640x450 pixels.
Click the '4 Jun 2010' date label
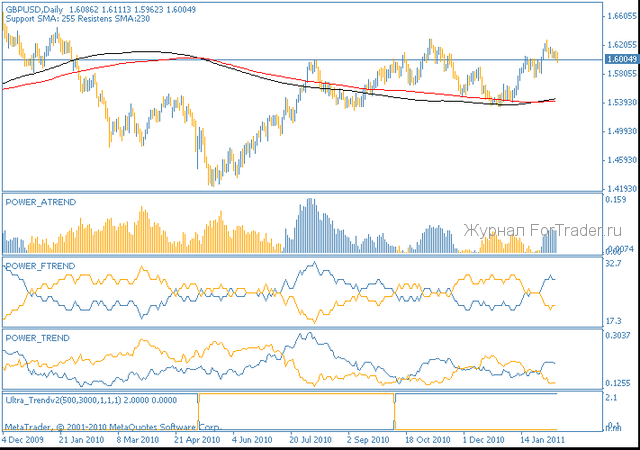pyautogui.click(x=252, y=440)
